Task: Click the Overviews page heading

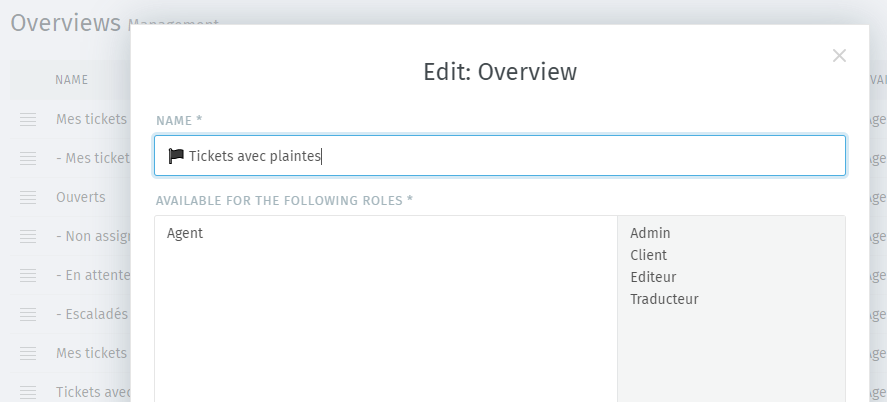Action: (x=66, y=23)
